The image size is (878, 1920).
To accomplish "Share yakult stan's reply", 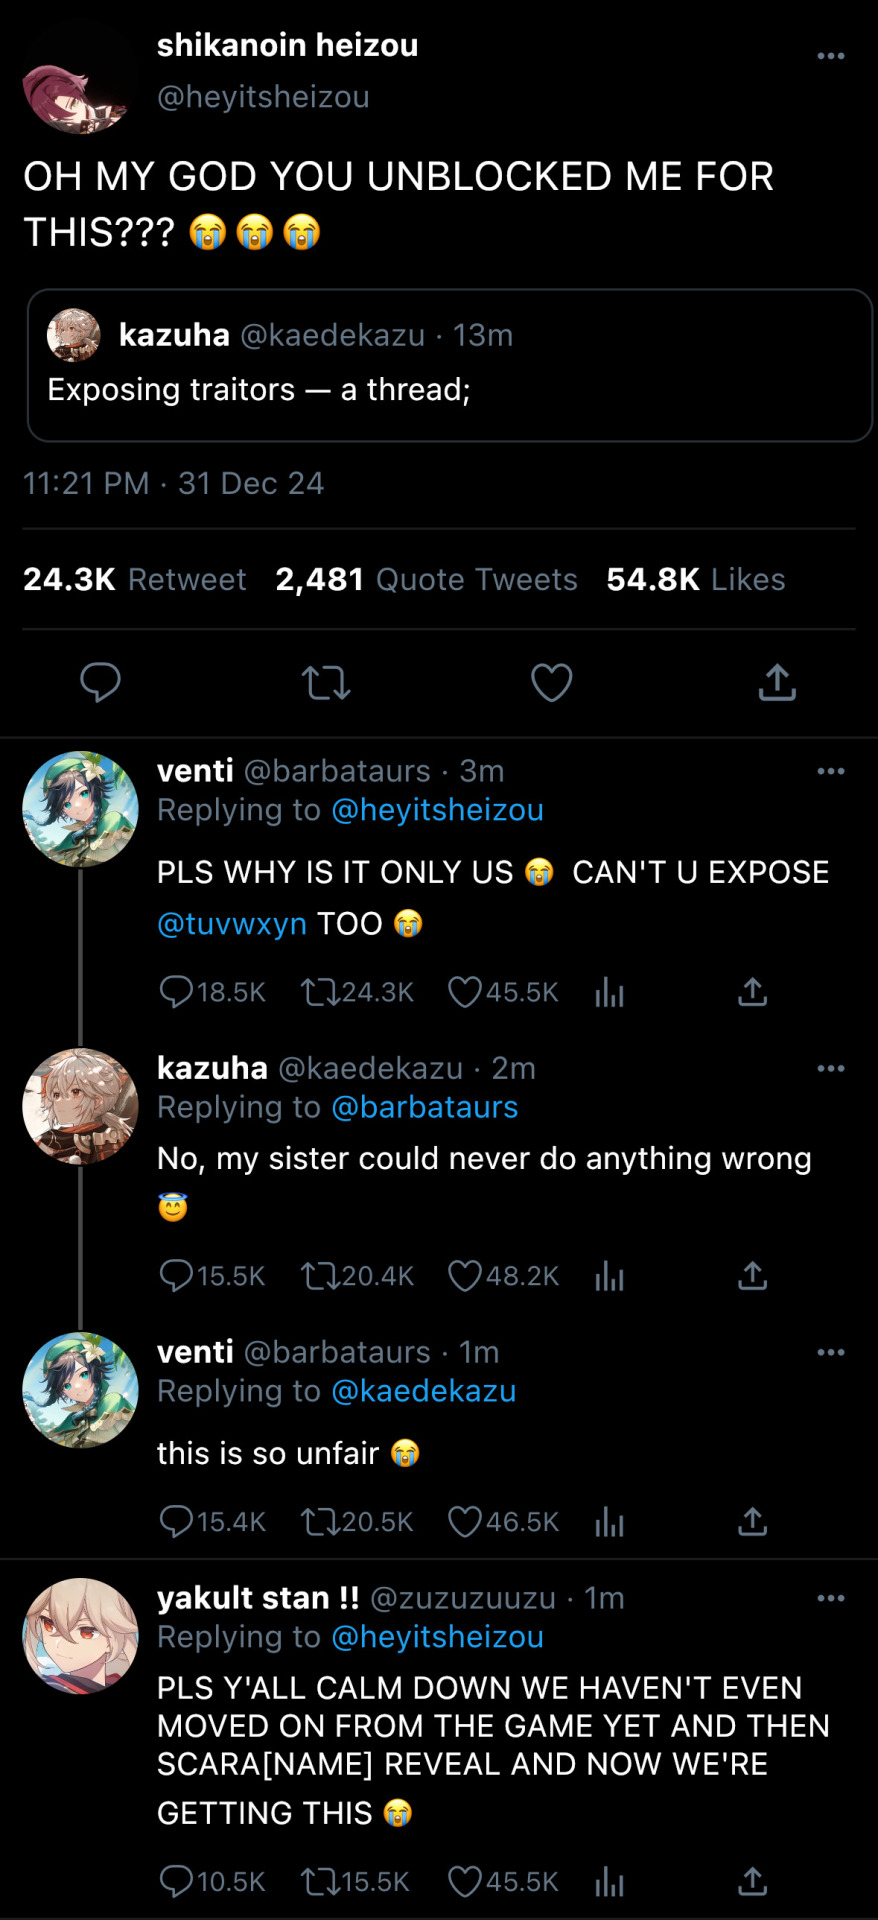I will pyautogui.click(x=752, y=1882).
